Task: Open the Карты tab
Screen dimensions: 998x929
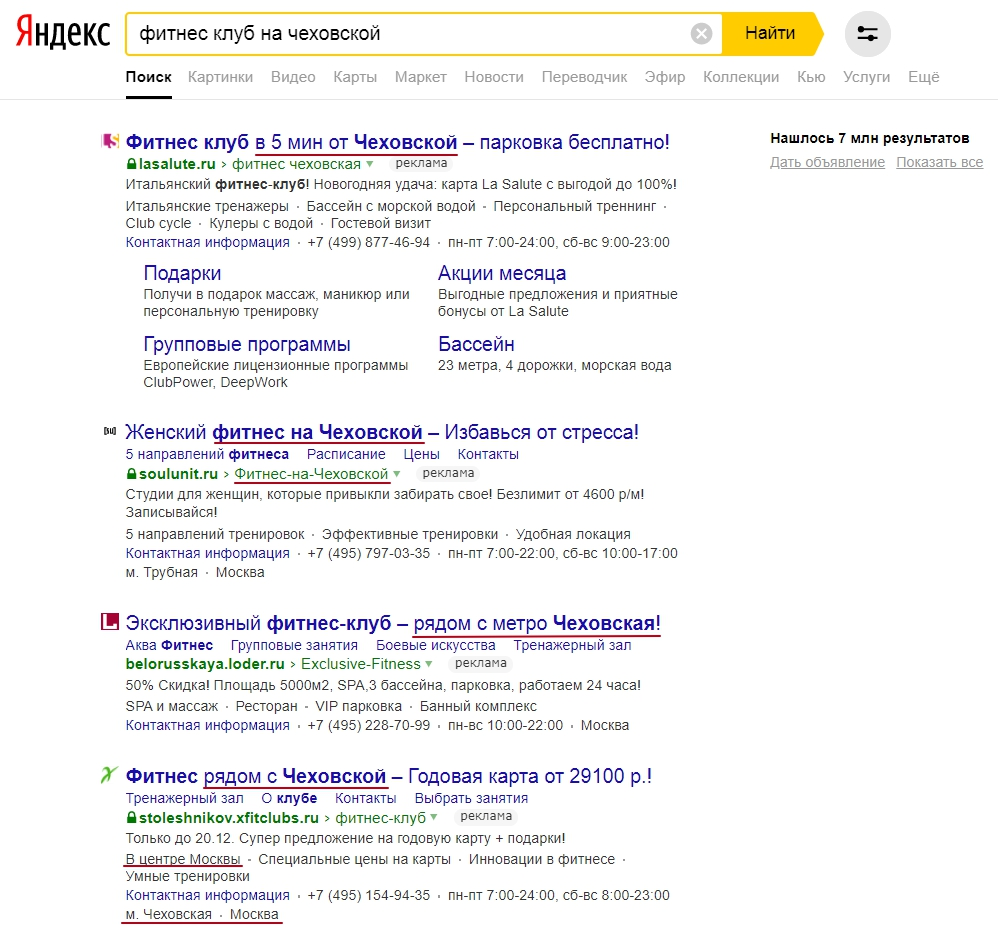Action: [355, 77]
